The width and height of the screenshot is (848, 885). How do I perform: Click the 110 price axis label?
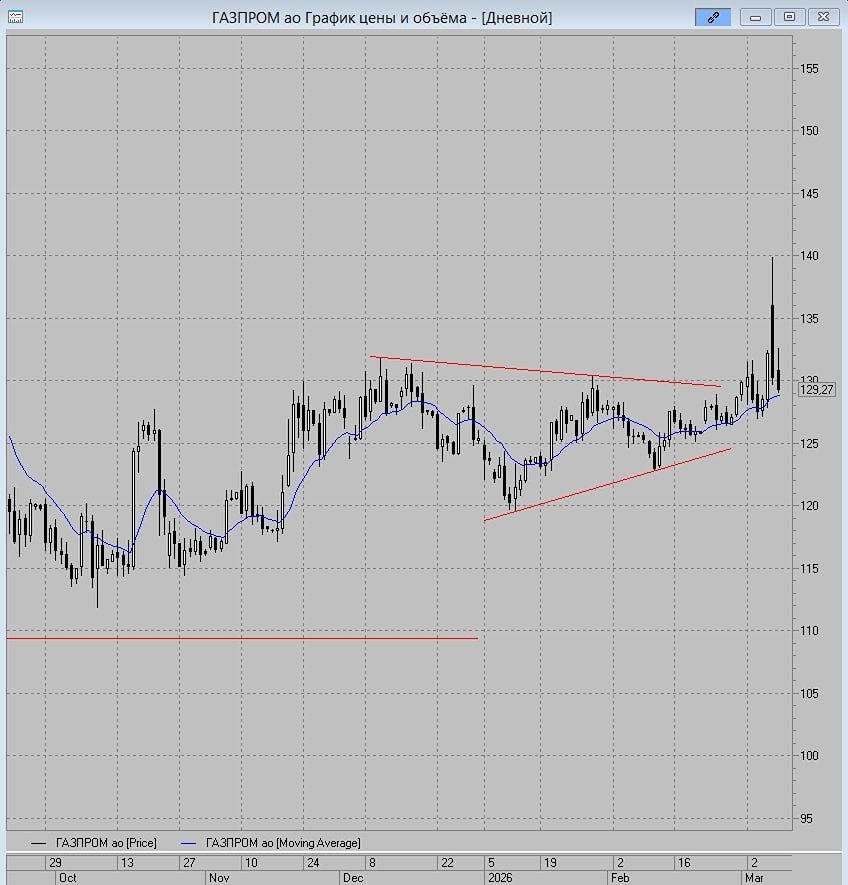tap(809, 631)
